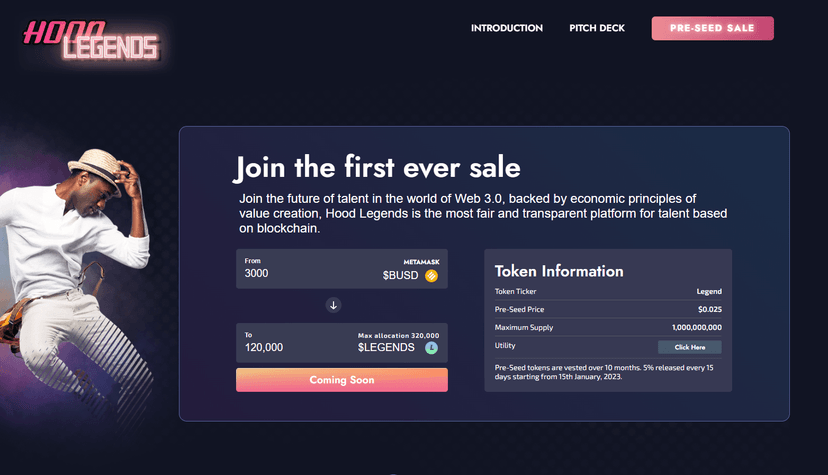The image size is (828, 475).
Task: Open the Introduction nav item
Action: click(507, 28)
